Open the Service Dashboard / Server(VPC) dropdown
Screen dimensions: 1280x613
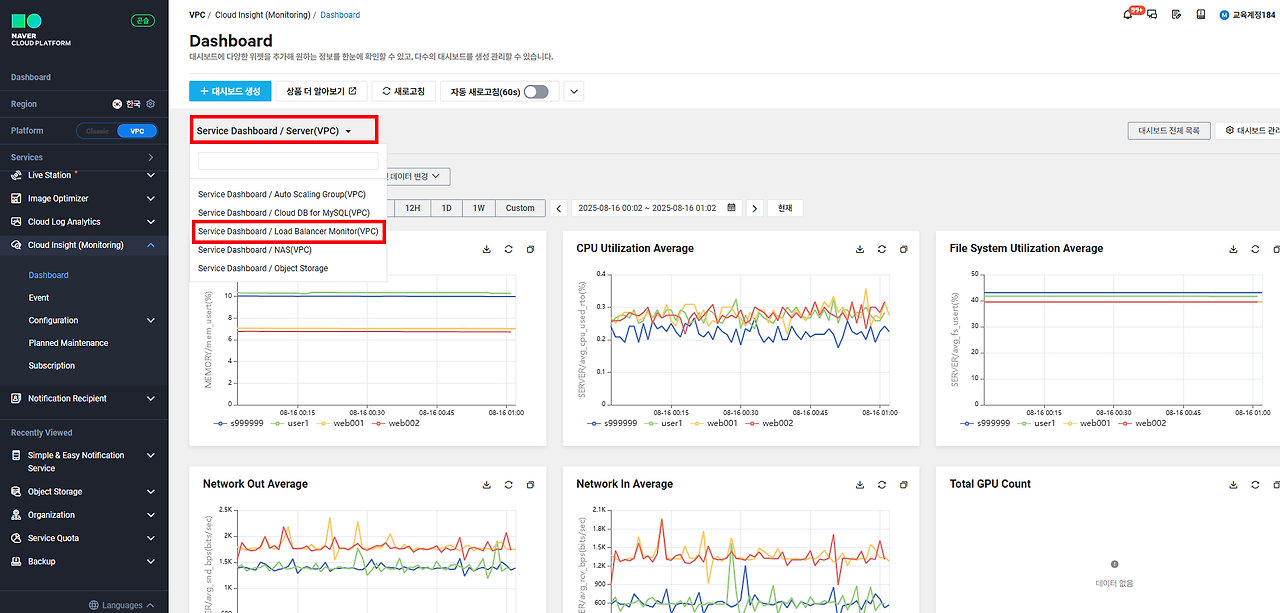[x=284, y=130]
